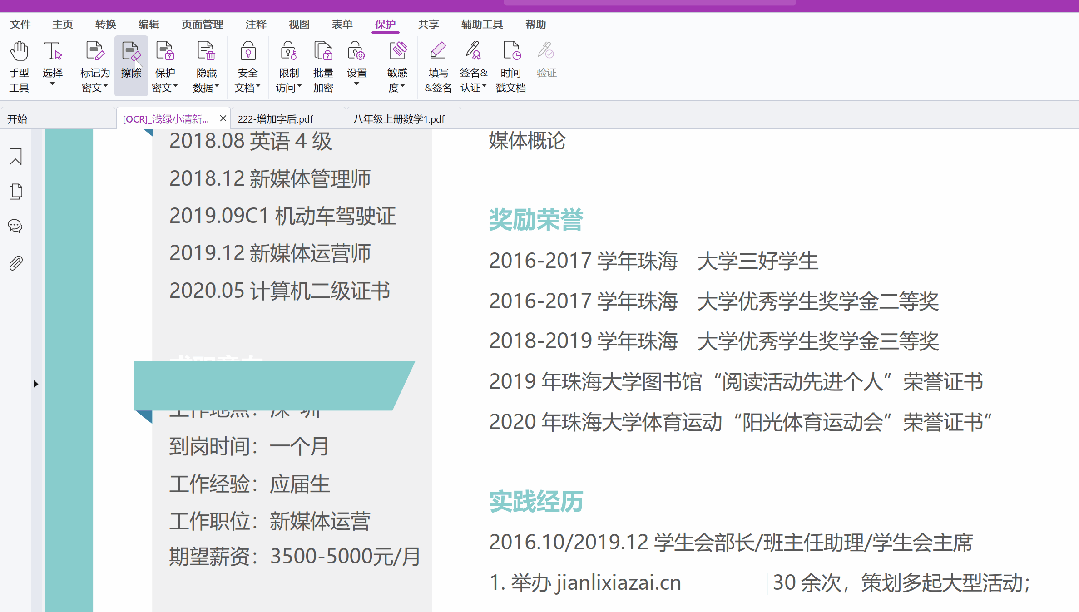The width and height of the screenshot is (1079, 612).
Task: Click the 擦除 redaction tool
Action: pos(131,65)
